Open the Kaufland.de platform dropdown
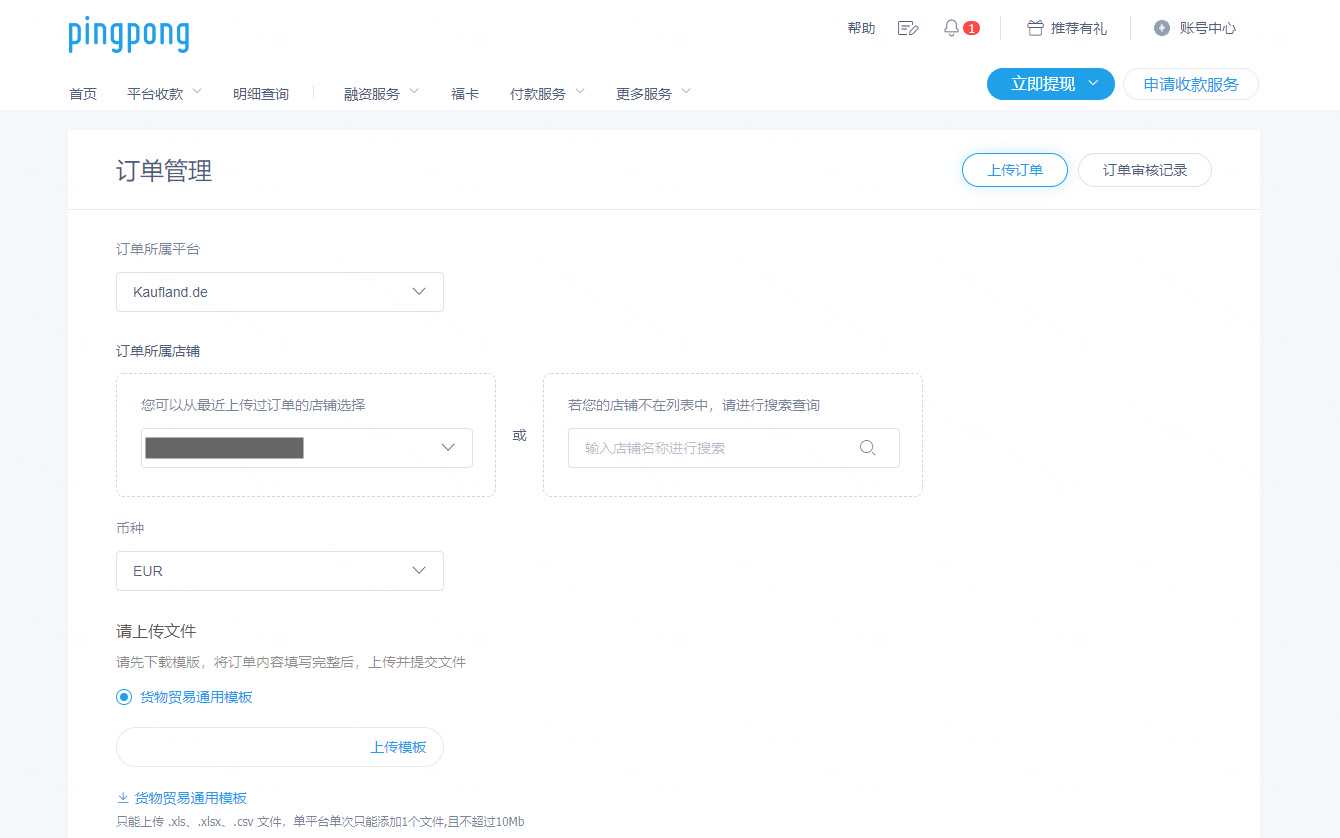 click(280, 292)
